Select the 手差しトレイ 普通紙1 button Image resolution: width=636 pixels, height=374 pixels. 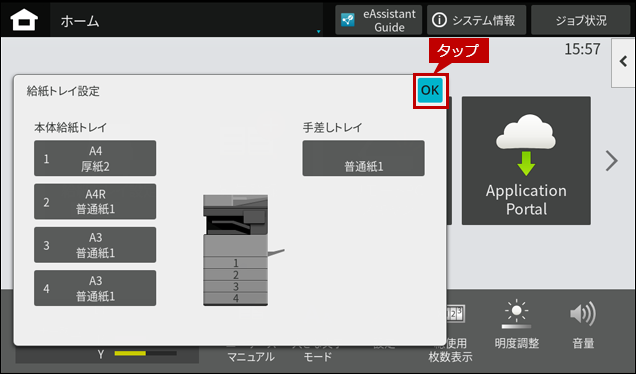pos(363,158)
